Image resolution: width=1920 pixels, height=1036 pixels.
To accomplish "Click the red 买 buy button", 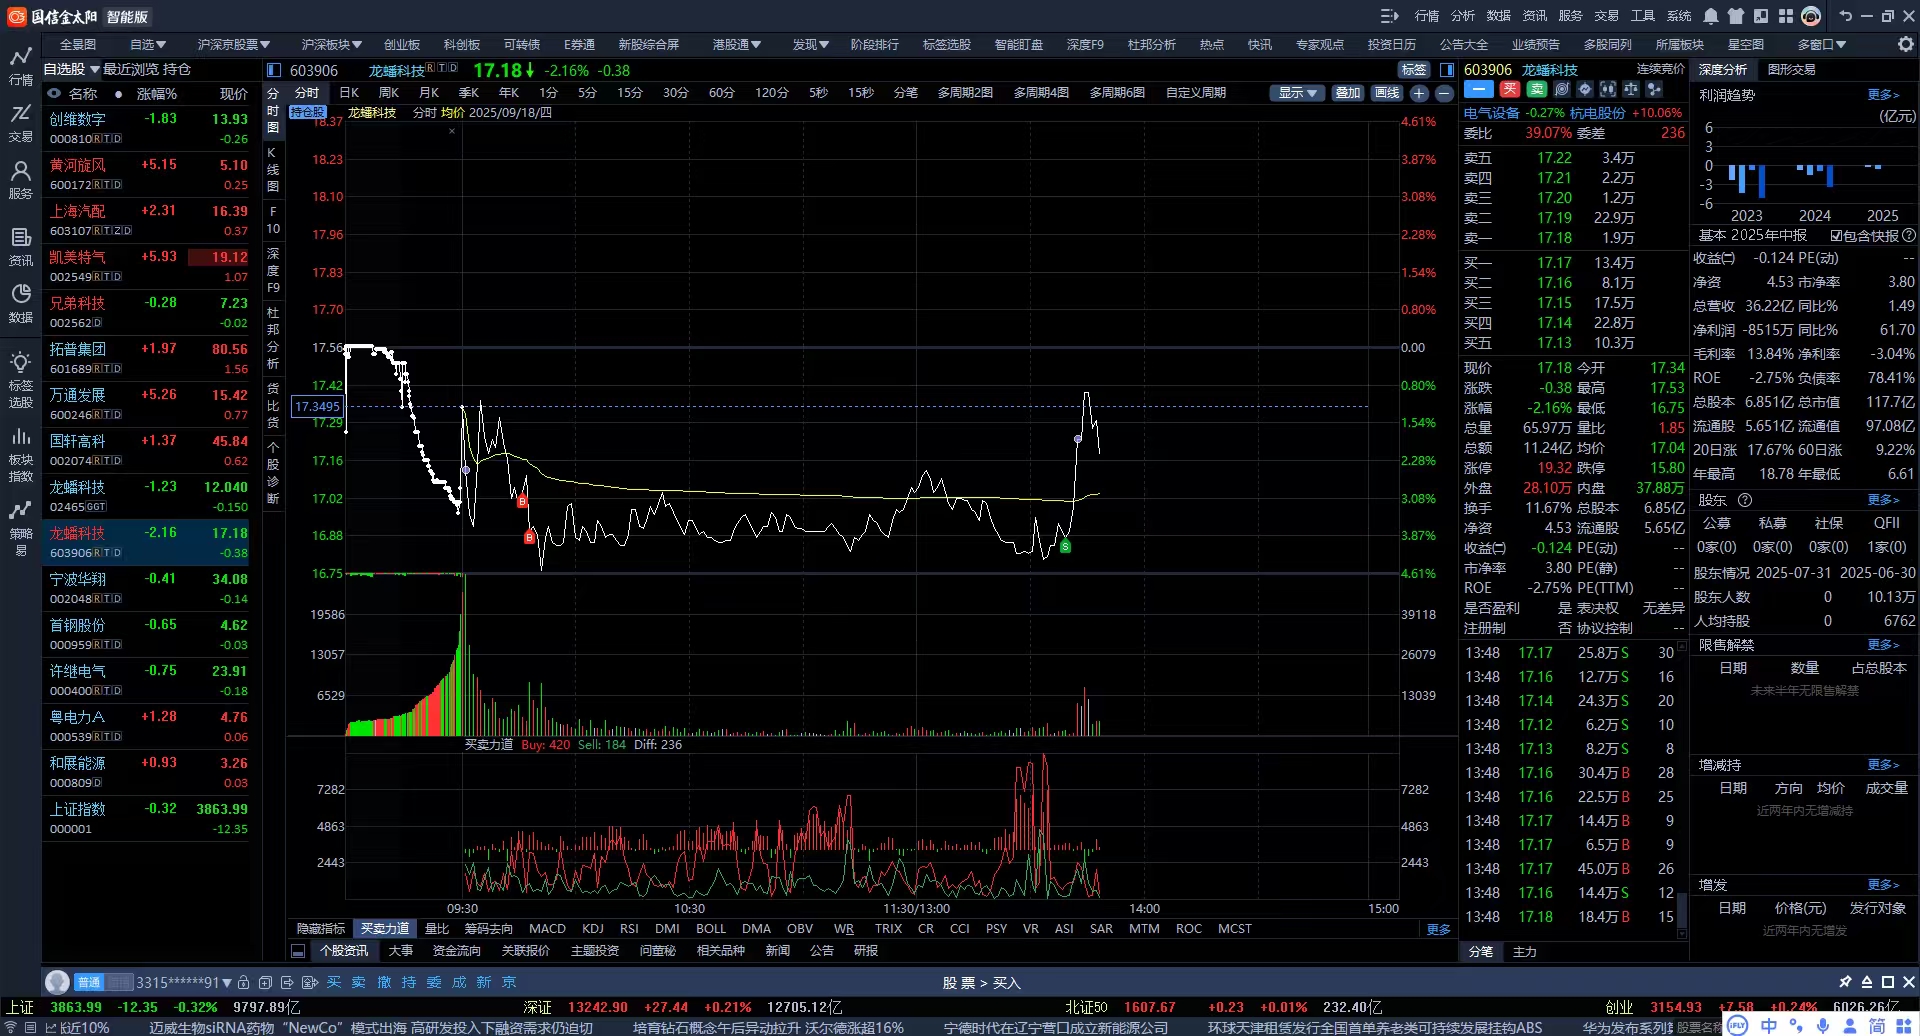I will [x=1509, y=89].
